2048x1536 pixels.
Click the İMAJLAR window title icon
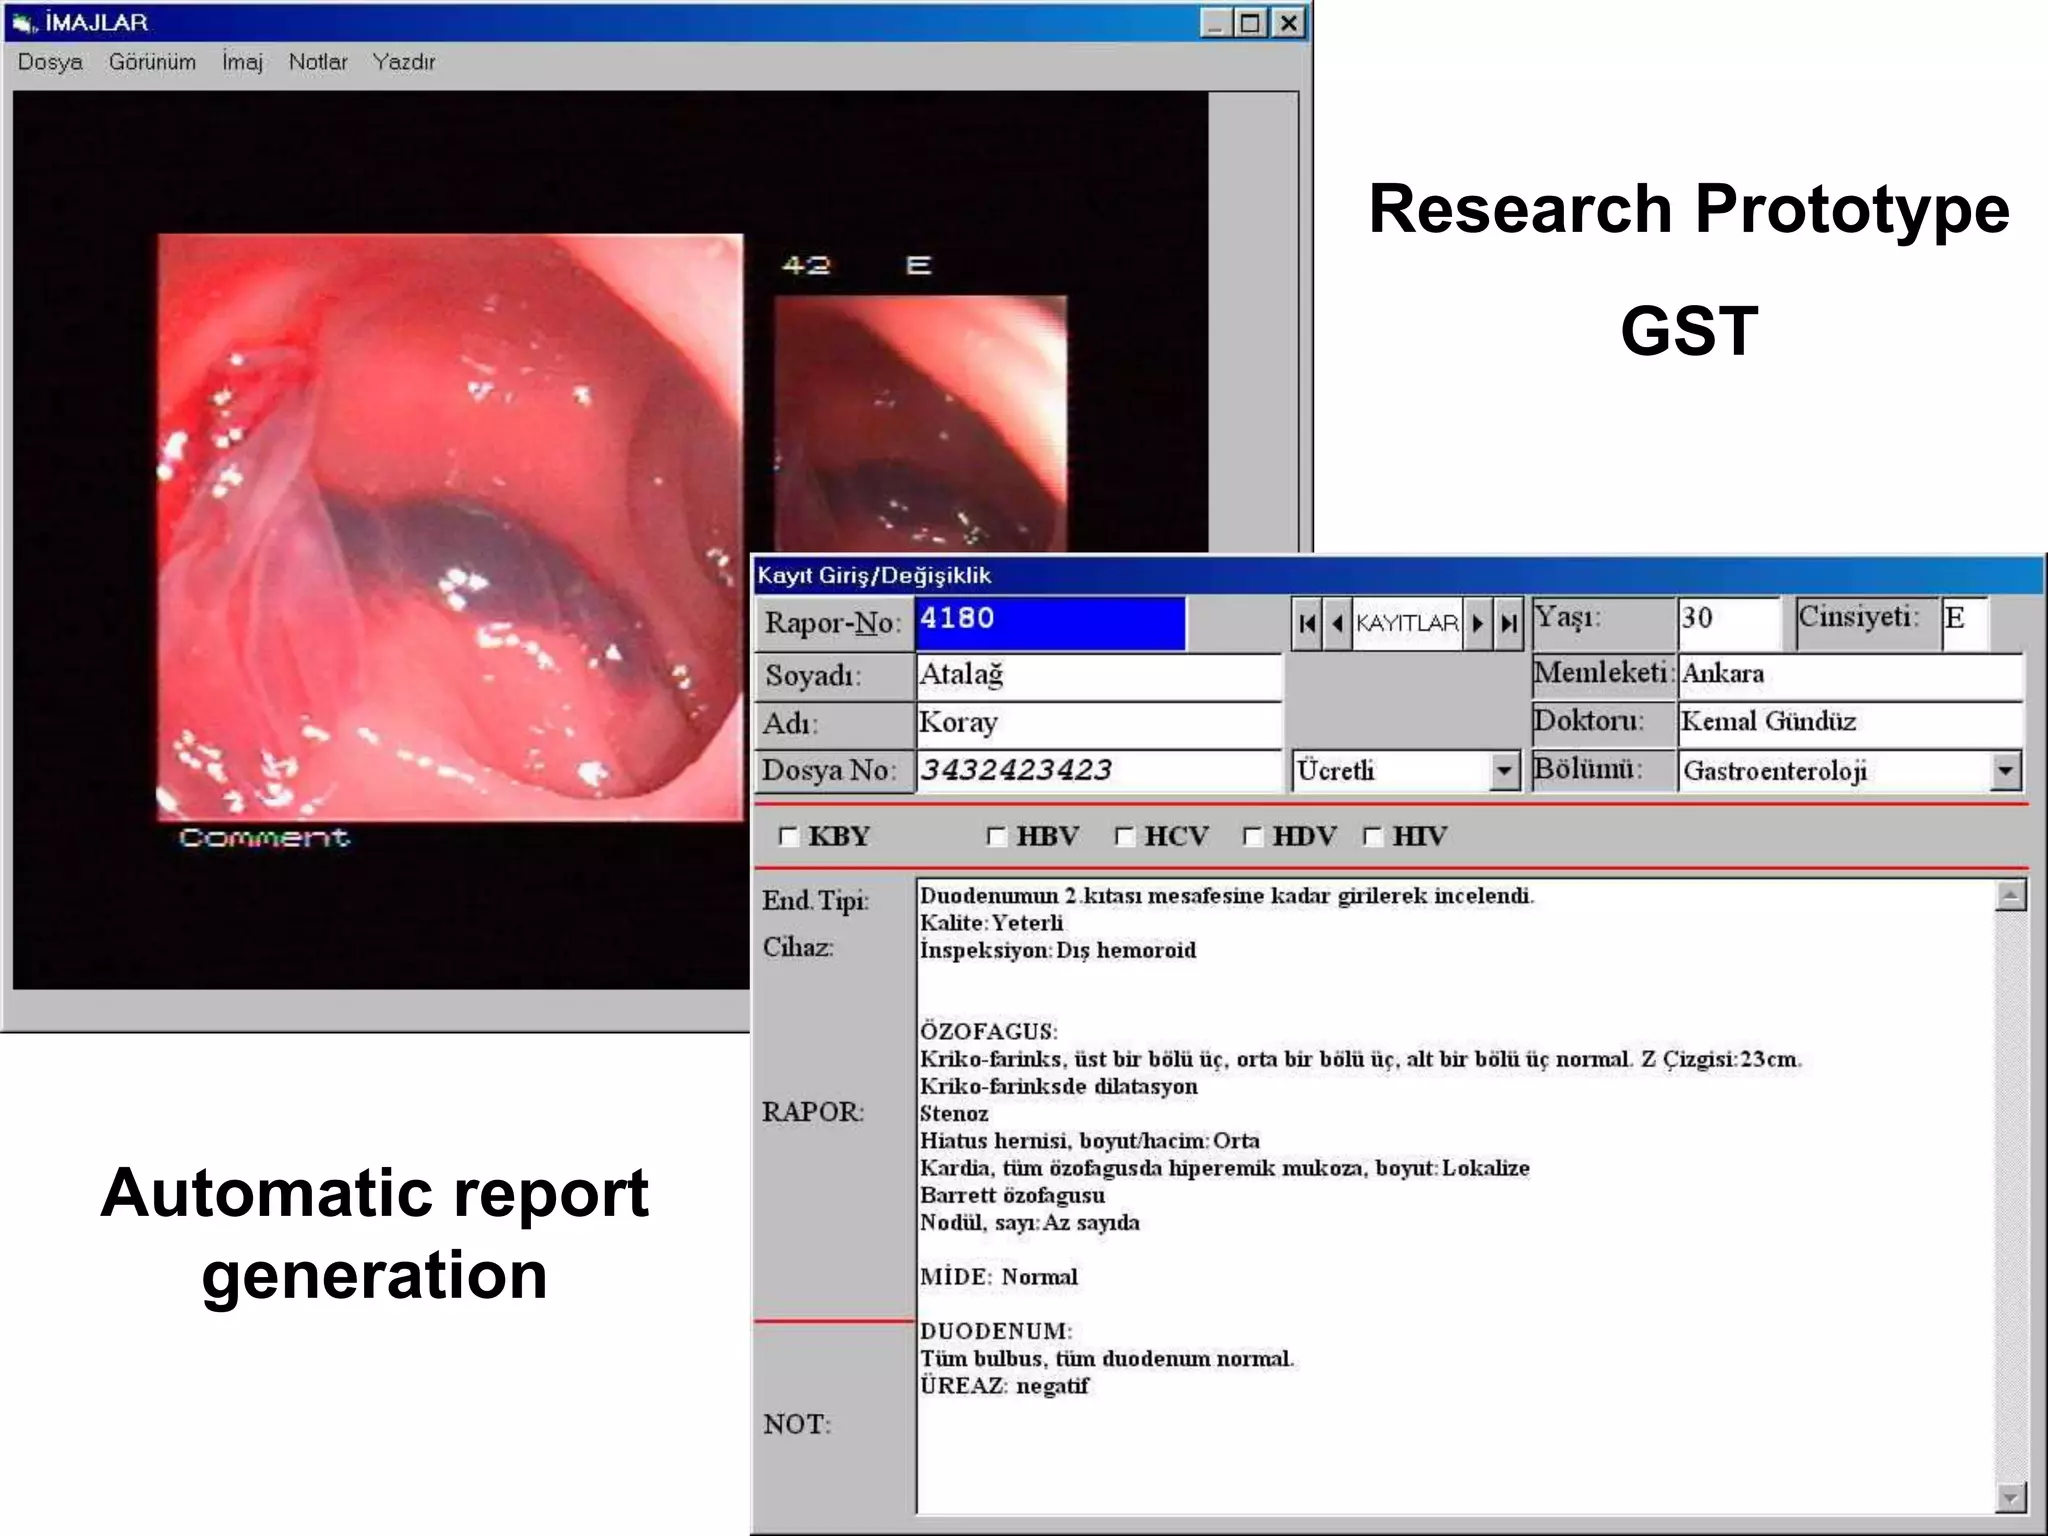[x=24, y=22]
